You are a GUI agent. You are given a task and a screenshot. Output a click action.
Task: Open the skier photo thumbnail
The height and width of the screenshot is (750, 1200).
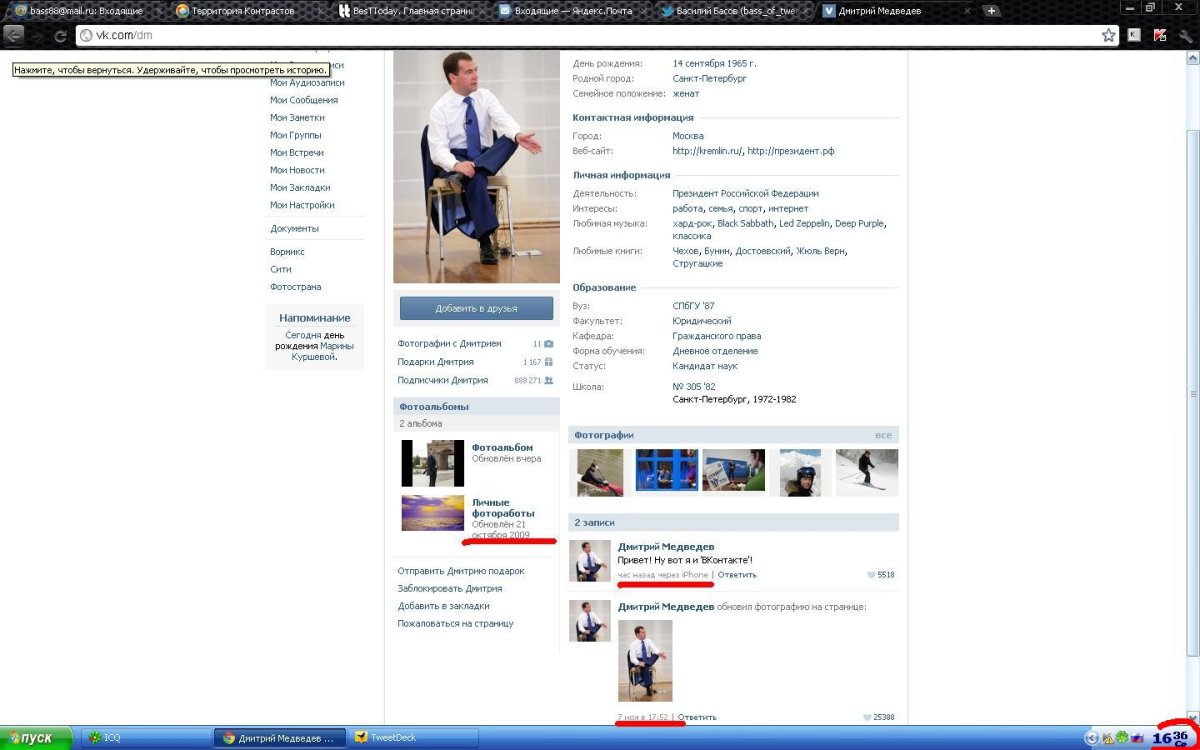(866, 472)
